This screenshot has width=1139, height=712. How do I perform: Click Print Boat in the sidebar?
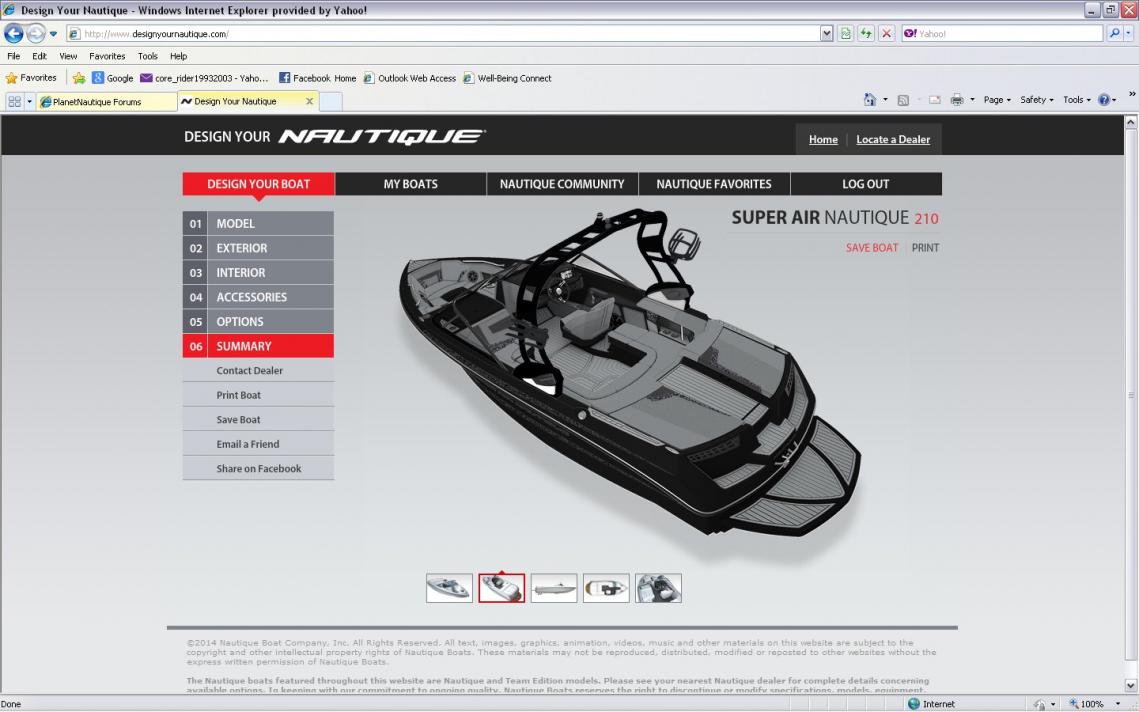click(x=258, y=395)
